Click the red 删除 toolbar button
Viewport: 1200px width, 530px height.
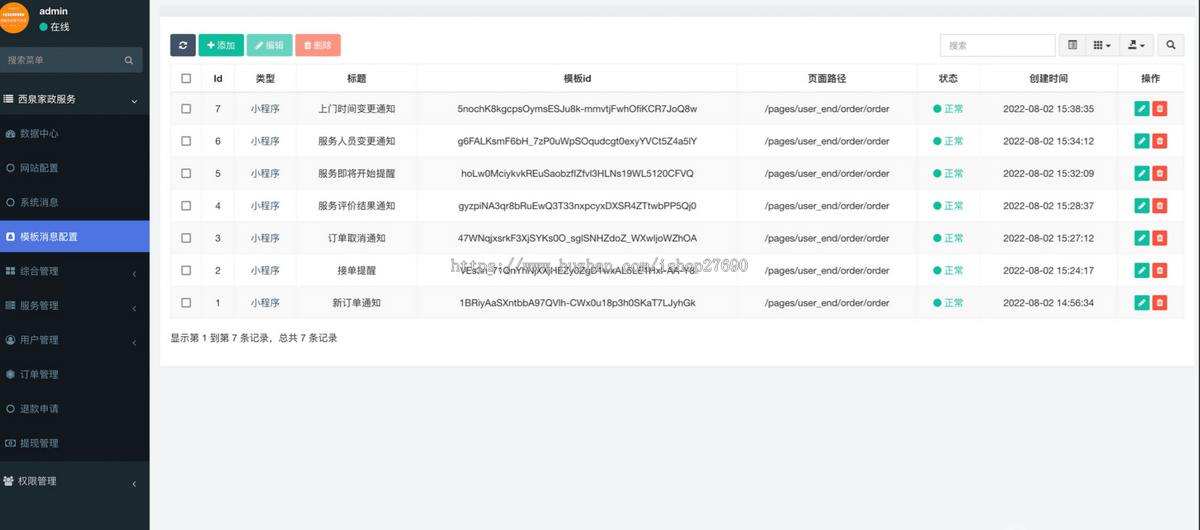(x=318, y=45)
